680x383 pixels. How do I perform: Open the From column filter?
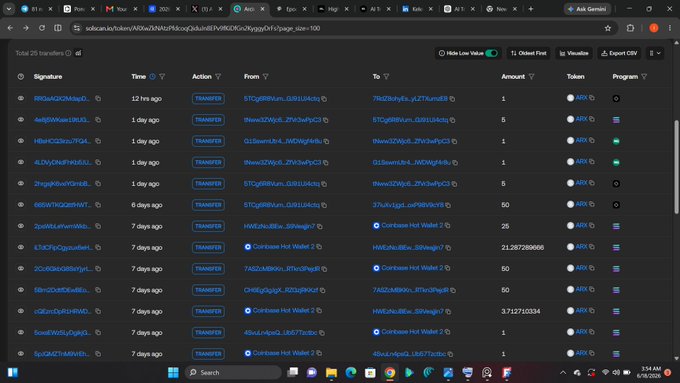pyautogui.click(x=265, y=77)
